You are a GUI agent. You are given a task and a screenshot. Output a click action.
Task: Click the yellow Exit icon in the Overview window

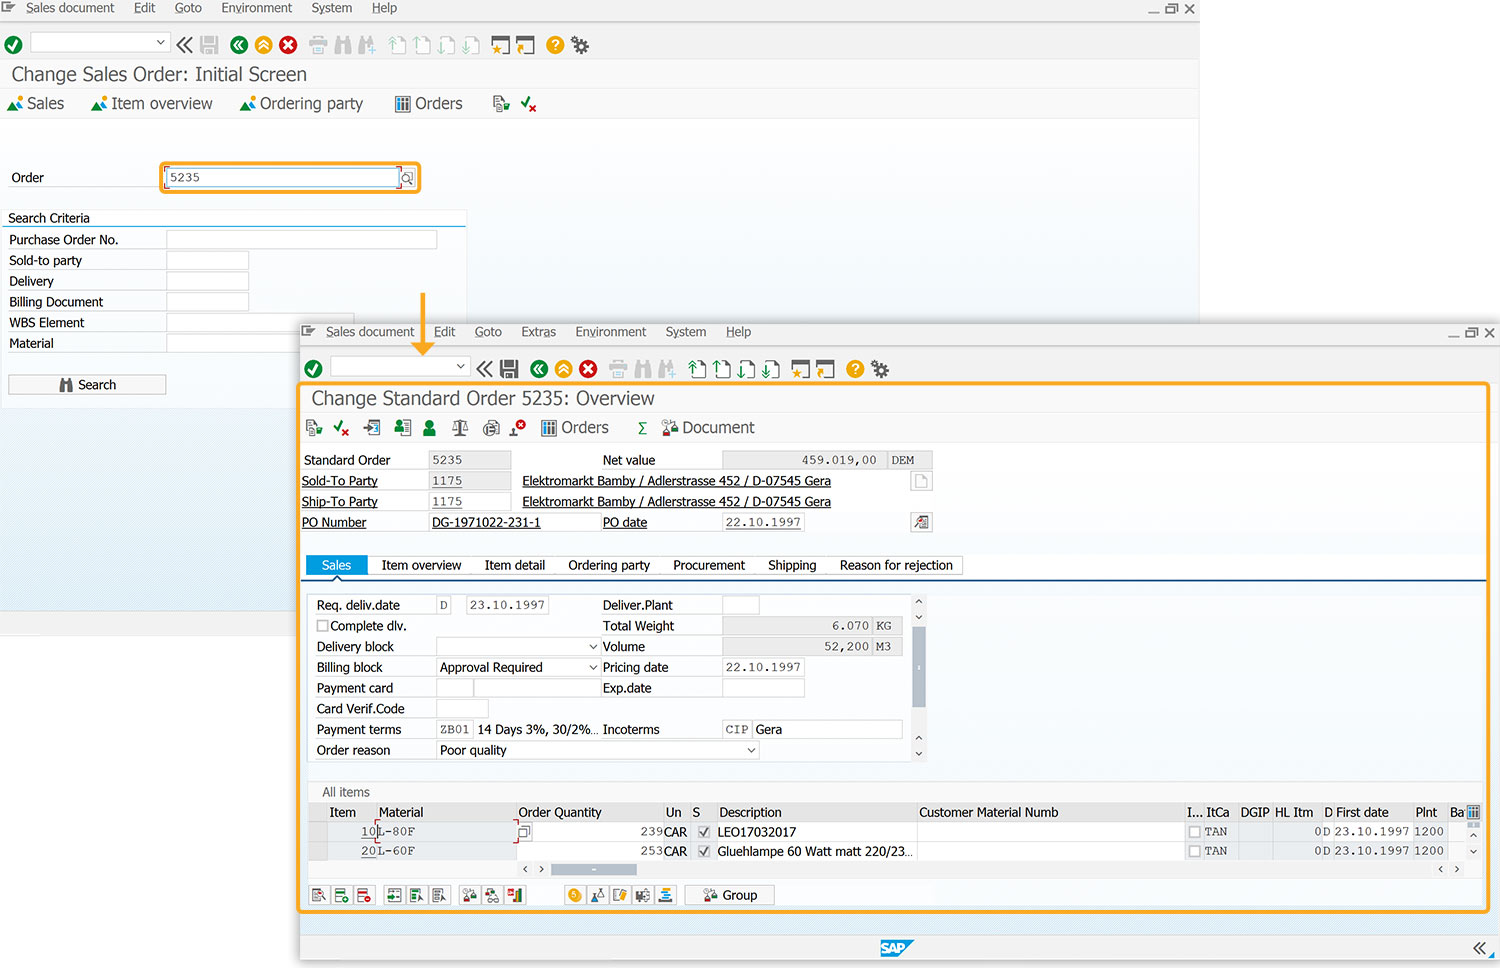tap(564, 369)
